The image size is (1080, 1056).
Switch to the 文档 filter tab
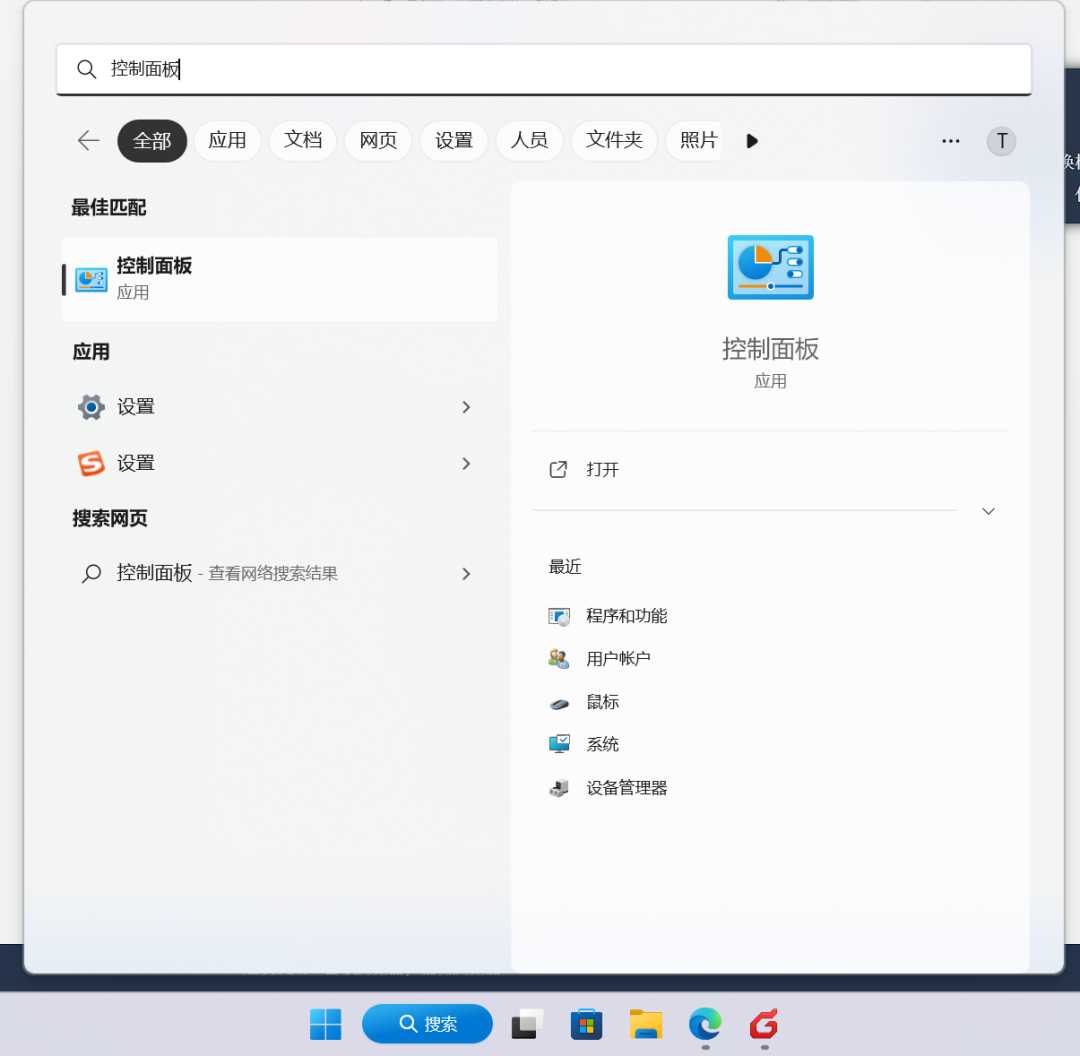(x=302, y=141)
